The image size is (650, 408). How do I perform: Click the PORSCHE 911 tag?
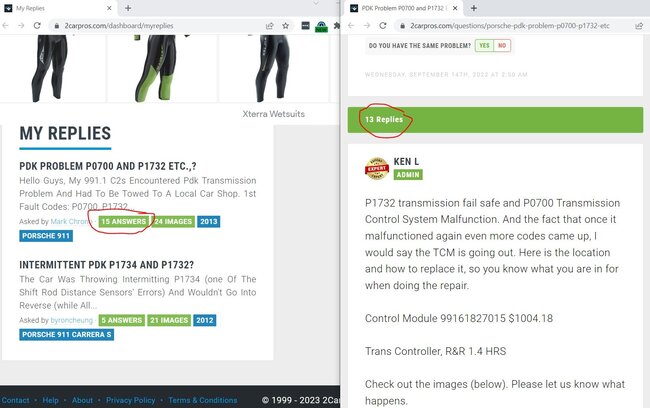[x=46, y=236]
